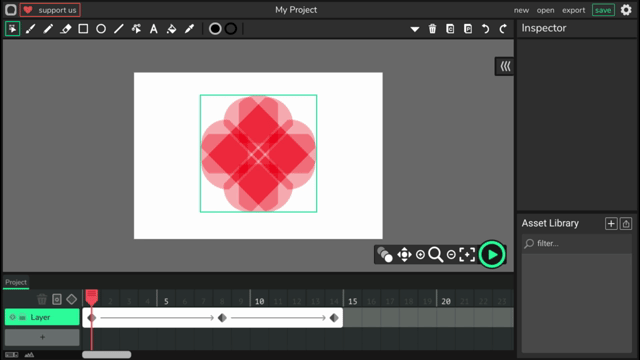This screenshot has width=640, height=360.
Task: Select the Brush tool
Action: (x=30, y=29)
